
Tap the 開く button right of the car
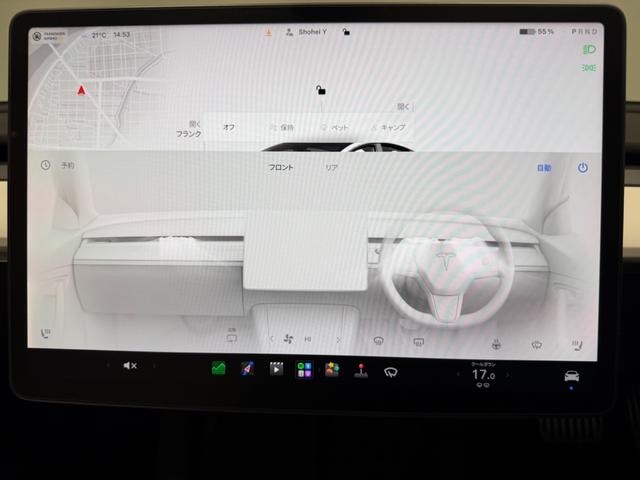click(404, 107)
